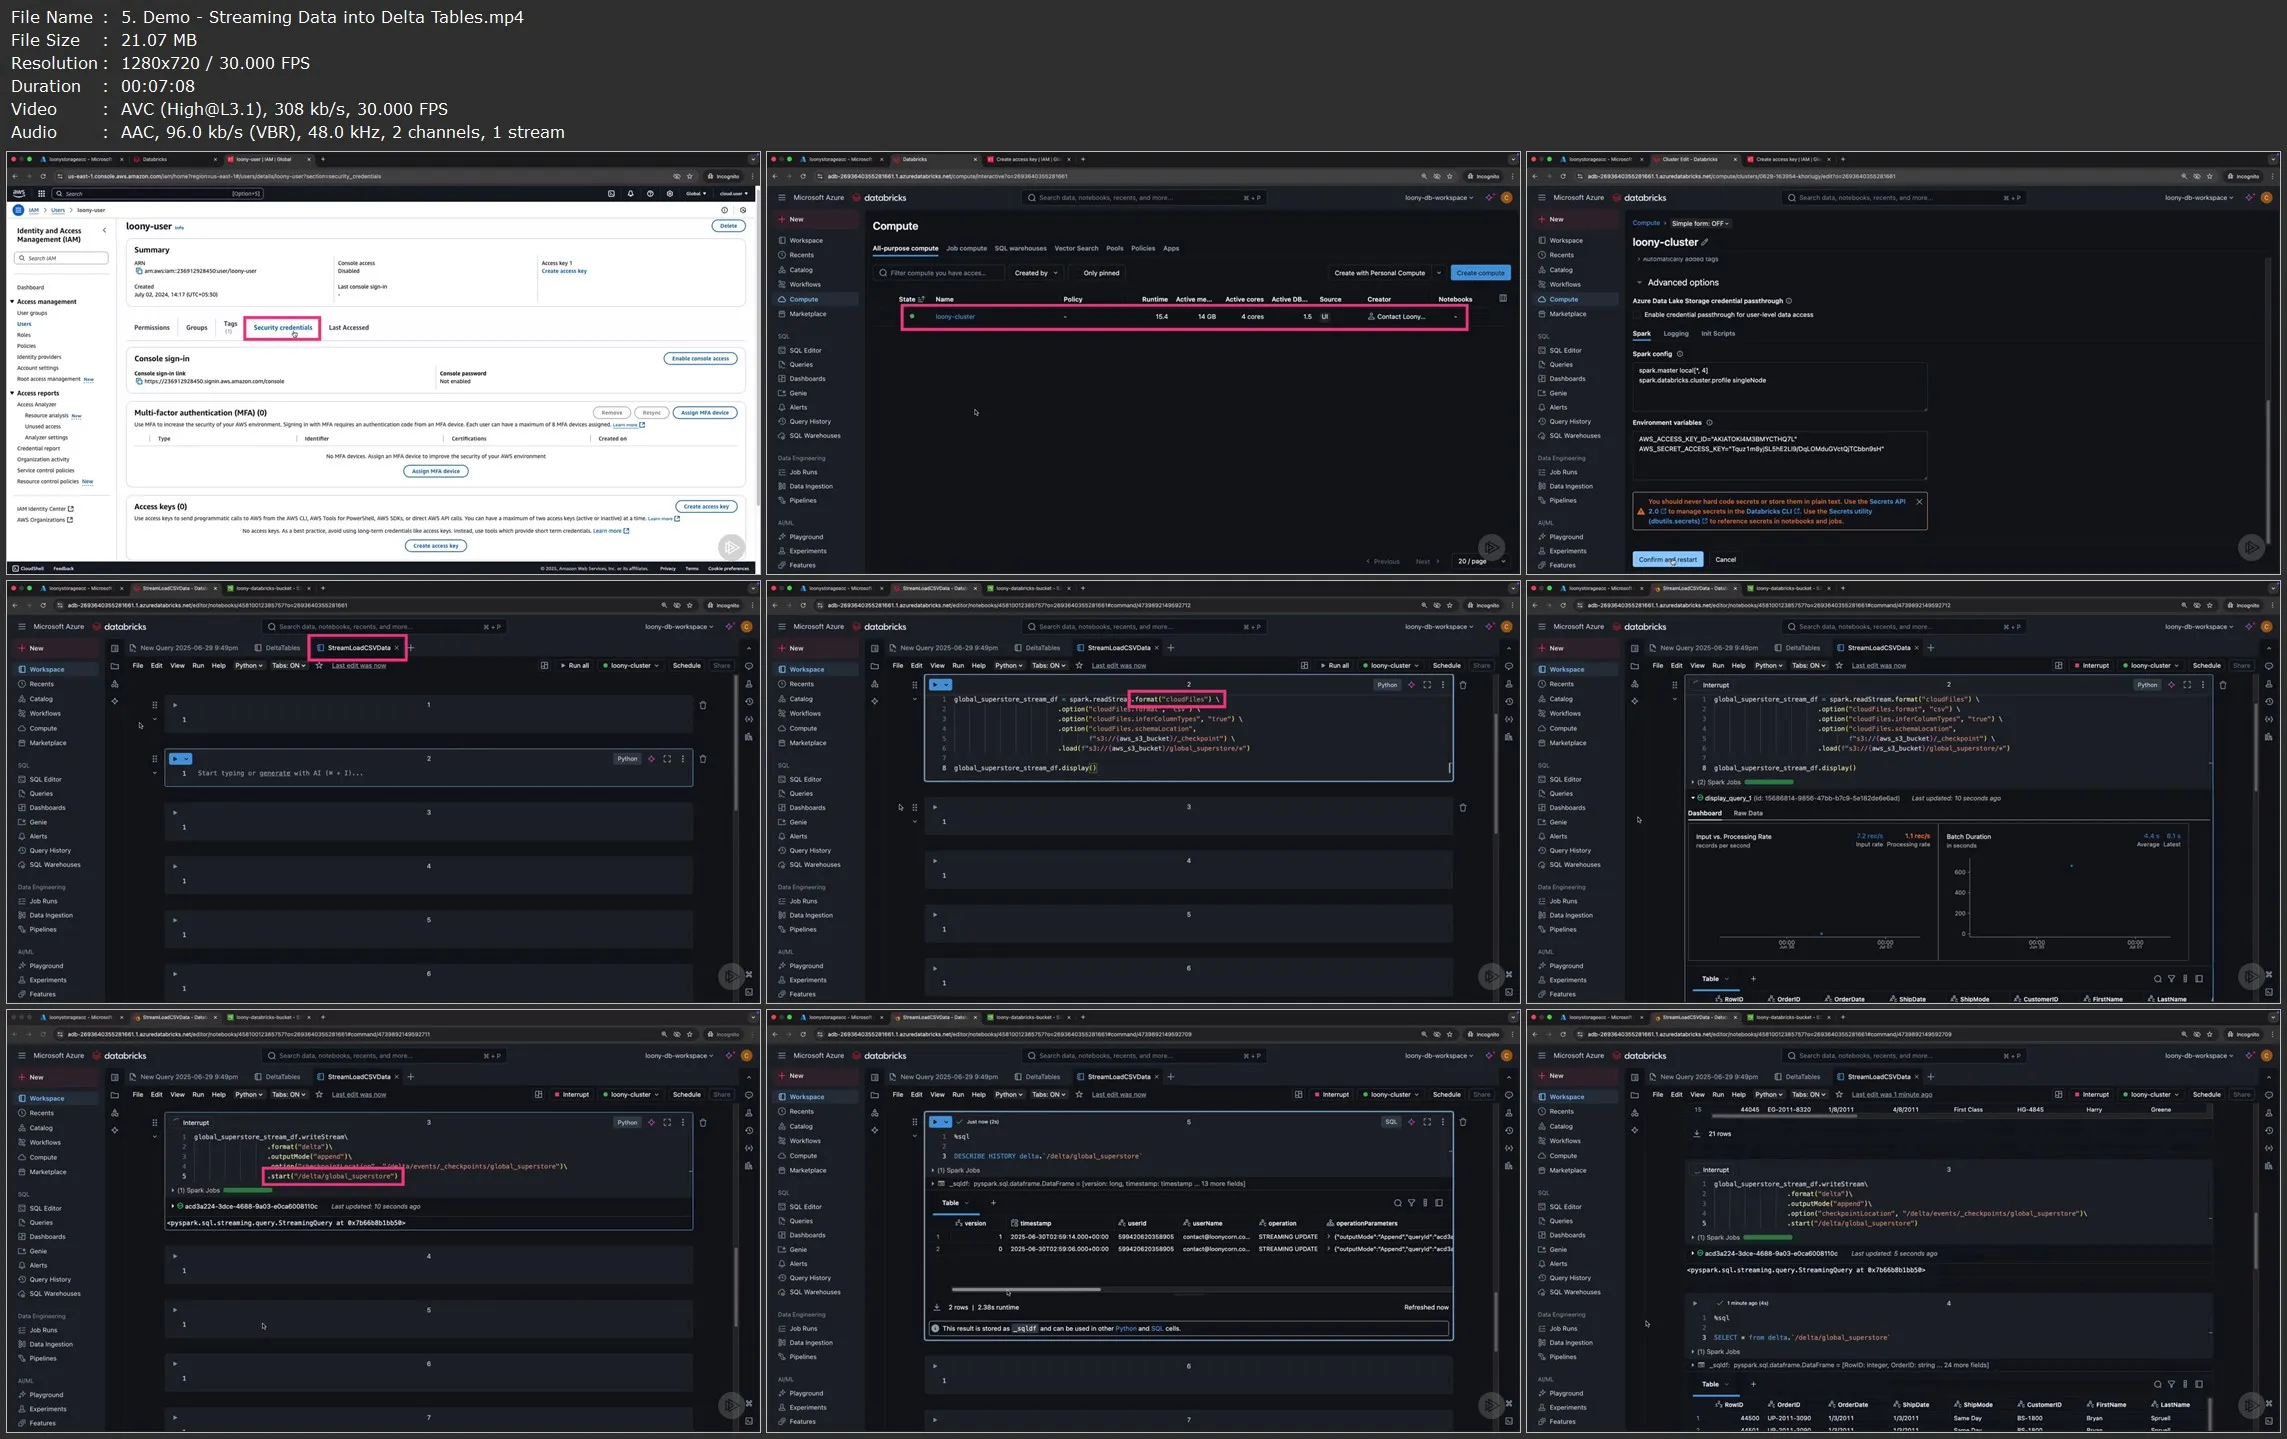2287x1439 pixels.
Task: Open loony-cluster compute selector, cloudFiles frame
Action: [1391, 665]
